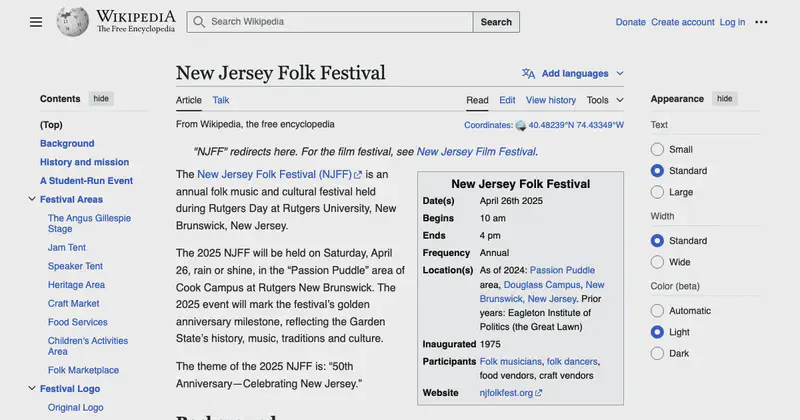Screen dimensions: 800x420
Task: Jump to Heritage Area subsection
Action: 76,285
